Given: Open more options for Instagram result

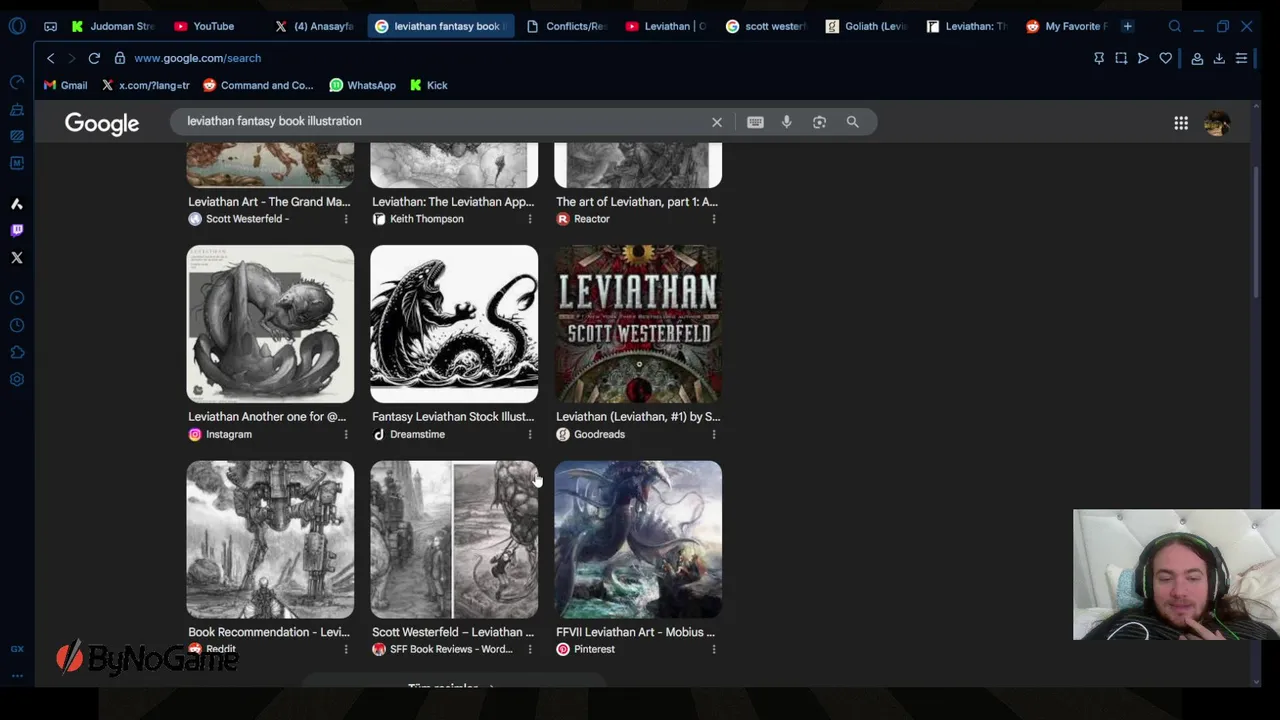Looking at the screenshot, I should tap(346, 434).
